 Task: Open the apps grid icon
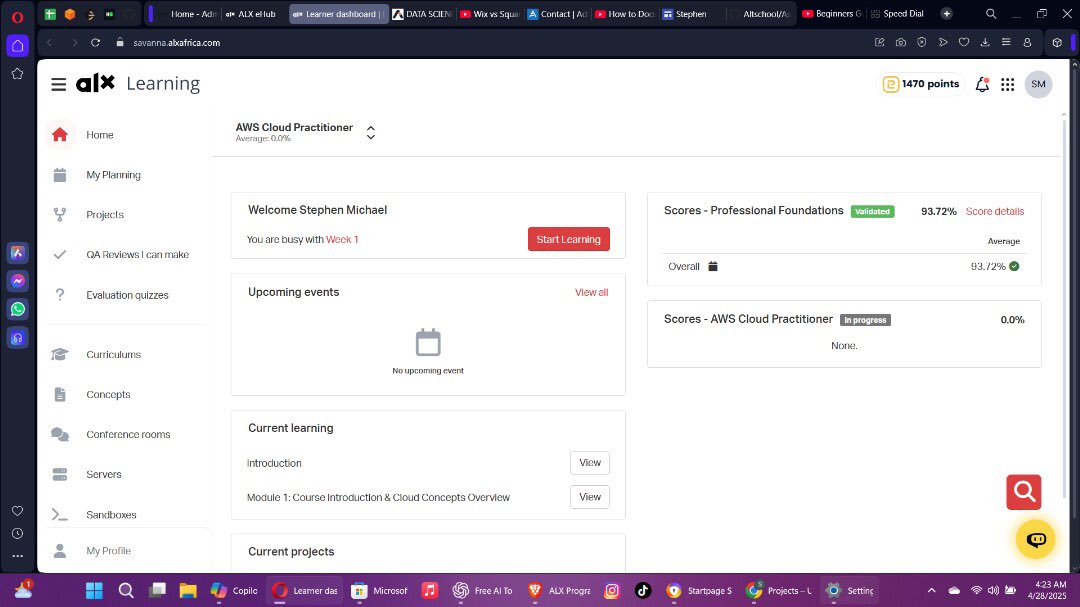[1008, 84]
